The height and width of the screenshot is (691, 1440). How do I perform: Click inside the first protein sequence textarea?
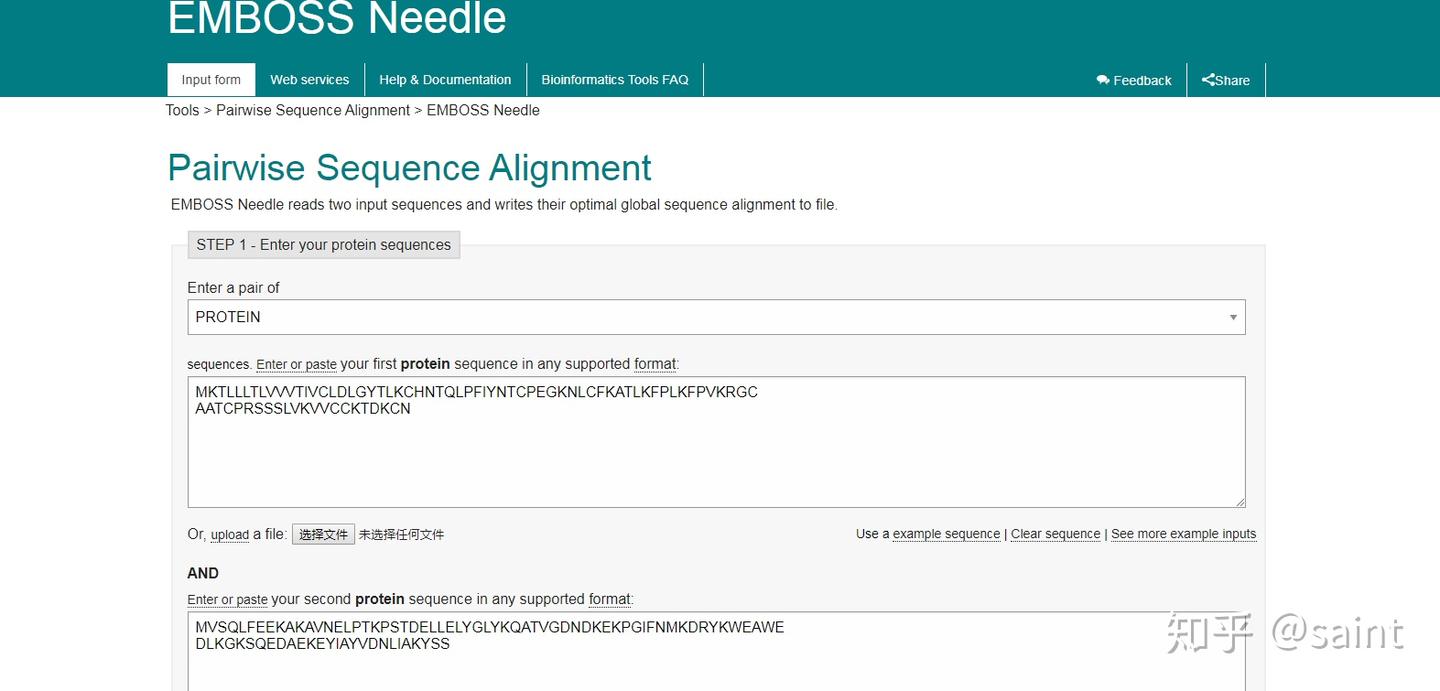coord(715,440)
